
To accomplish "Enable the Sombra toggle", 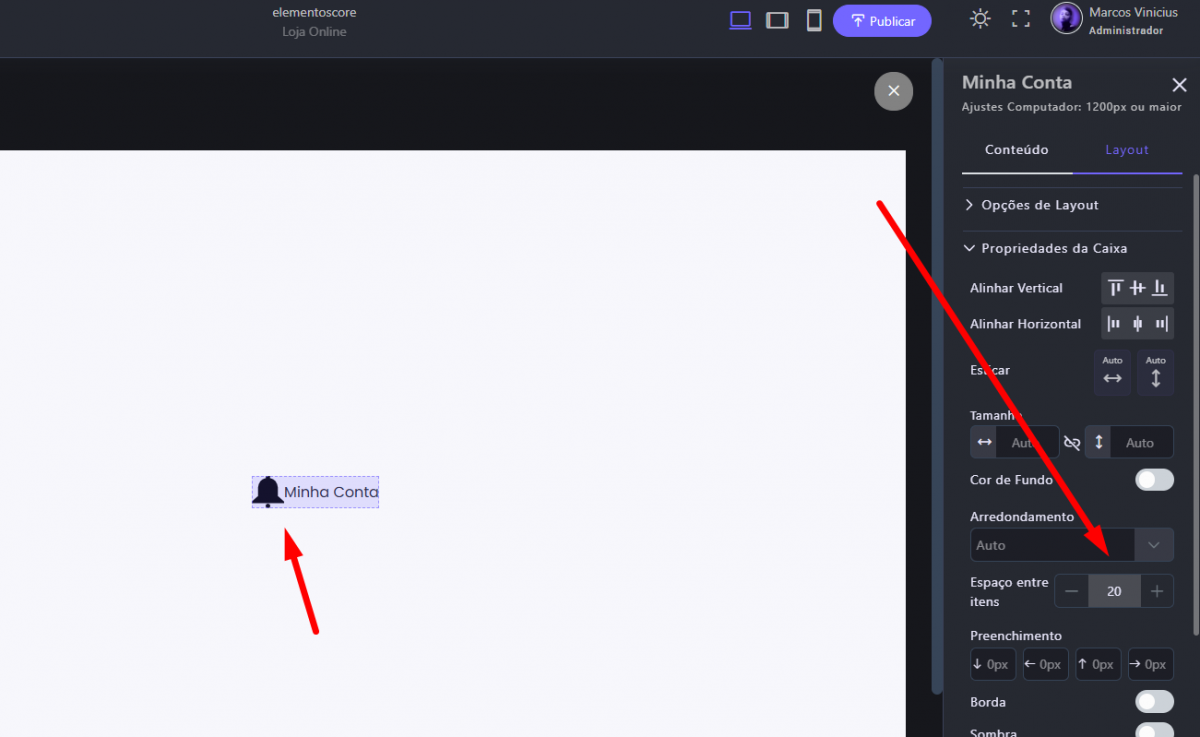I will (1154, 731).
